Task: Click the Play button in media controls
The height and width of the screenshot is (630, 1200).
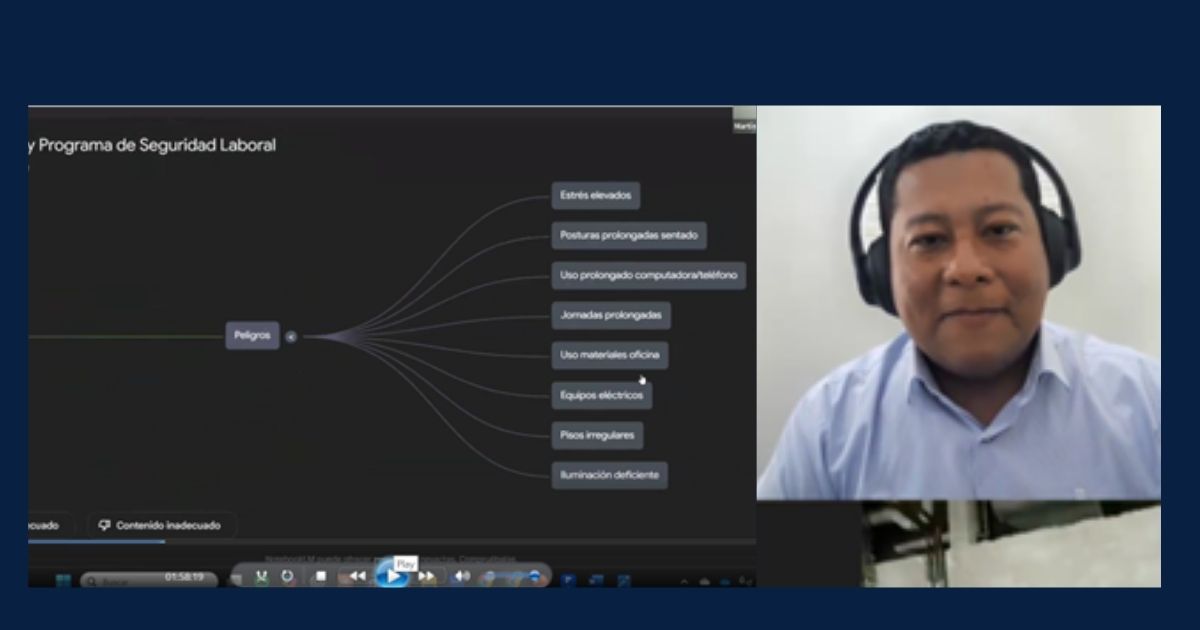Action: [392, 577]
